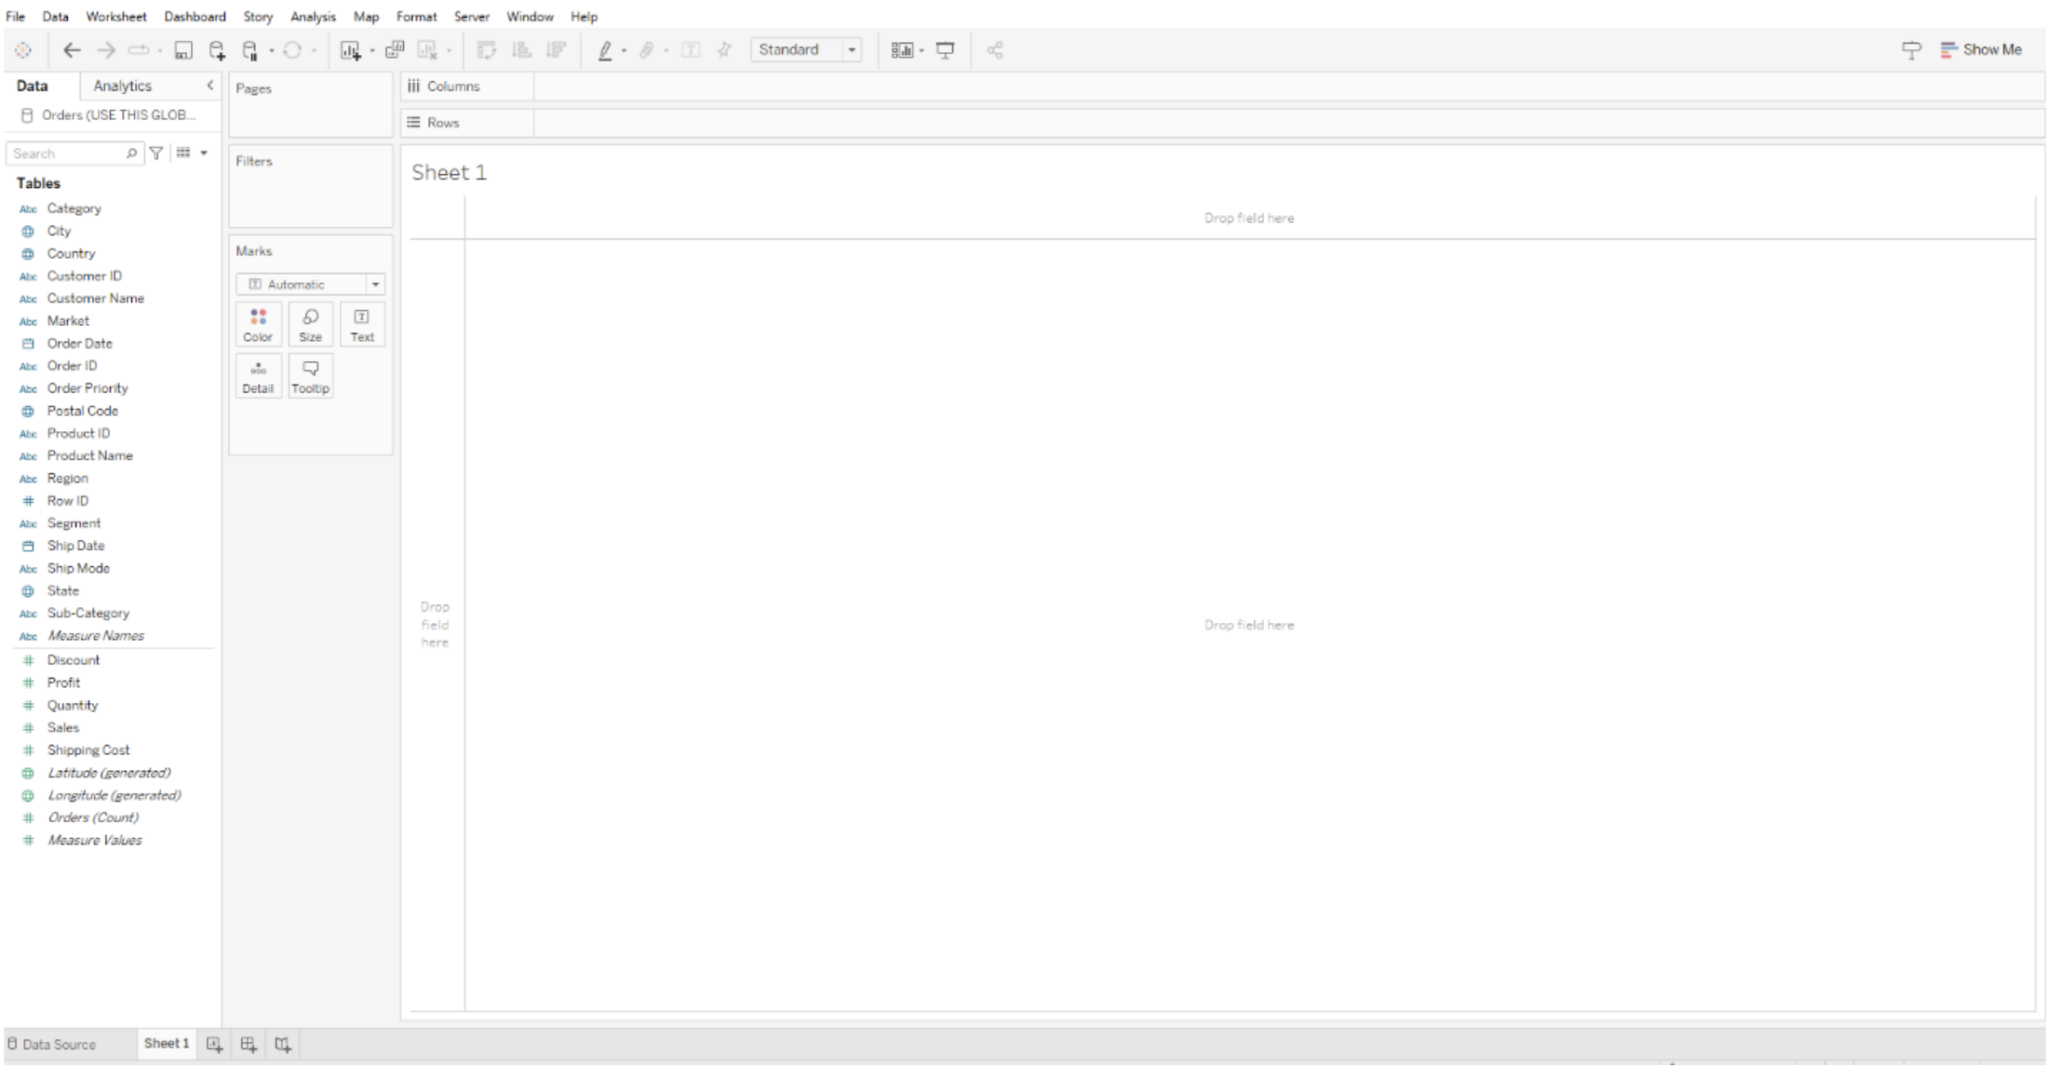Click the Share workbook icon
This screenshot has width=2048, height=1067.
point(995,49)
